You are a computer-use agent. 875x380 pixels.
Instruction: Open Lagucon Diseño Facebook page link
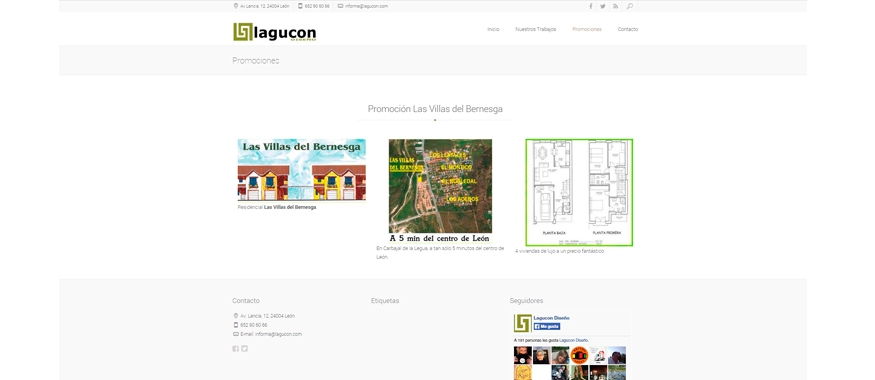[x=551, y=318]
